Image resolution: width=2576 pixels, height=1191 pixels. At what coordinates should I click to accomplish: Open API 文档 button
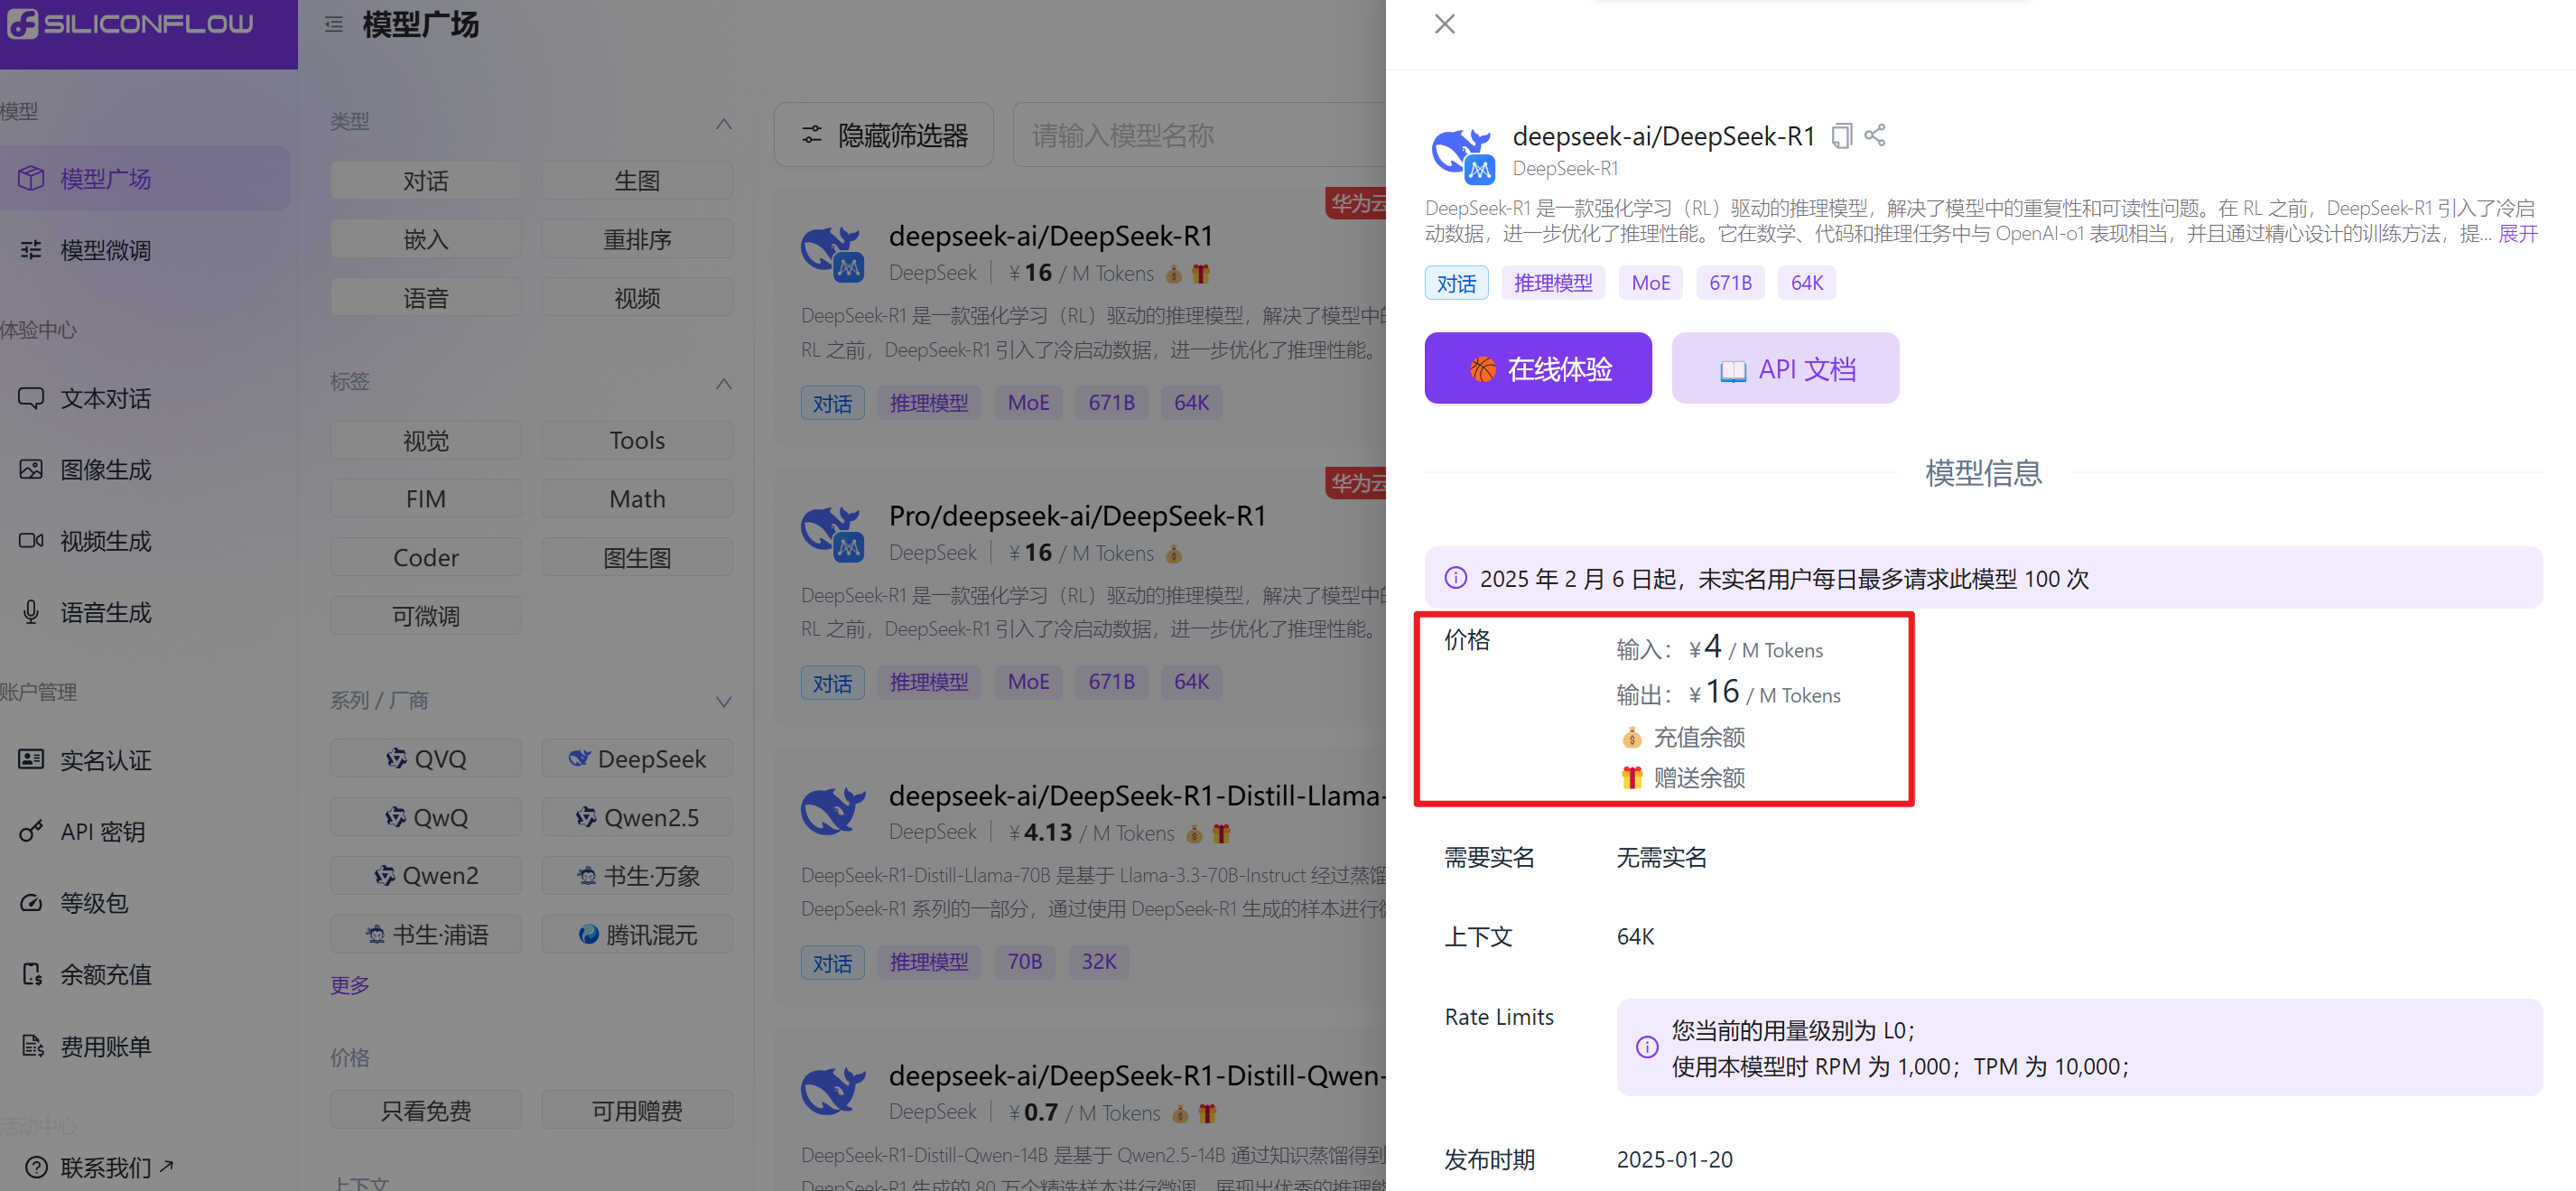1785,369
